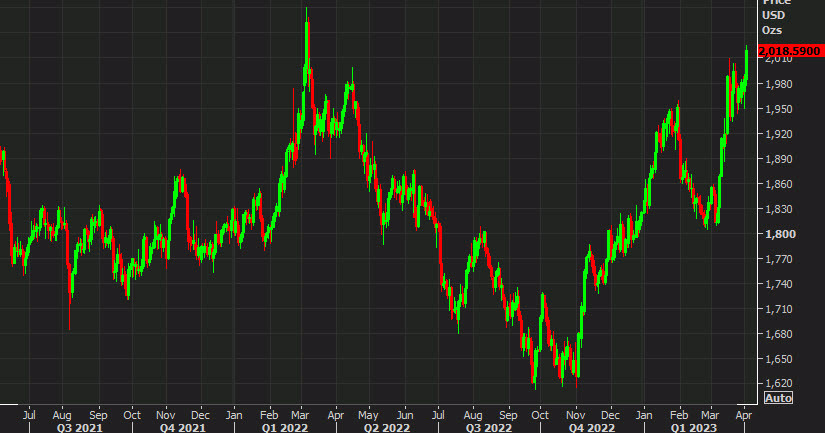This screenshot has width=825, height=433.
Task: Click the USD currency label
Action: pyautogui.click(x=773, y=15)
